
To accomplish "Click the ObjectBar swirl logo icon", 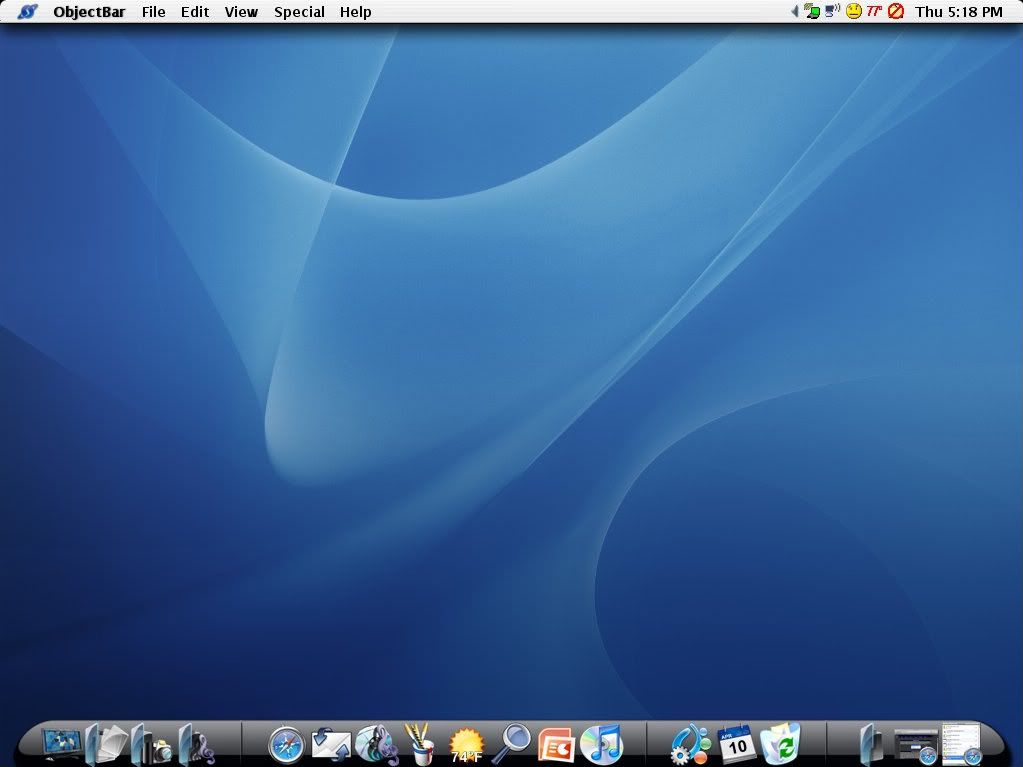I will click(27, 12).
